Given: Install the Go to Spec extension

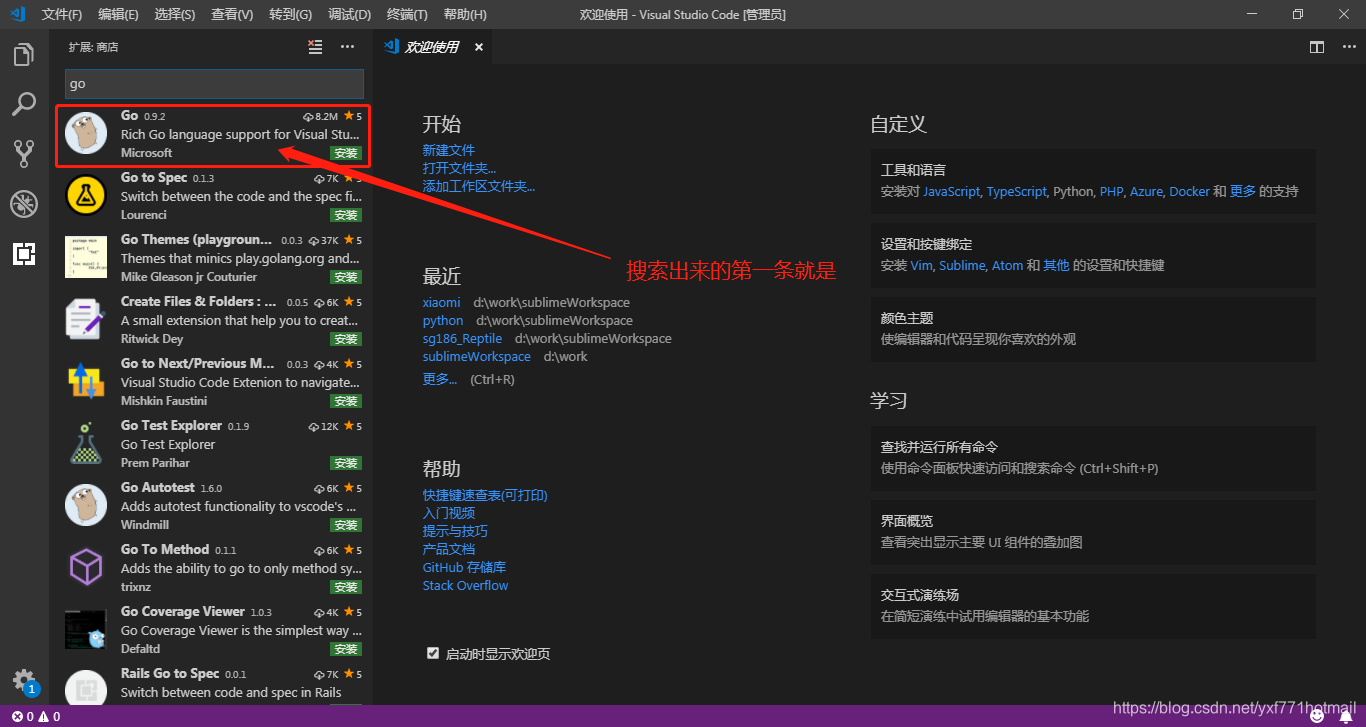Looking at the screenshot, I should (x=346, y=215).
